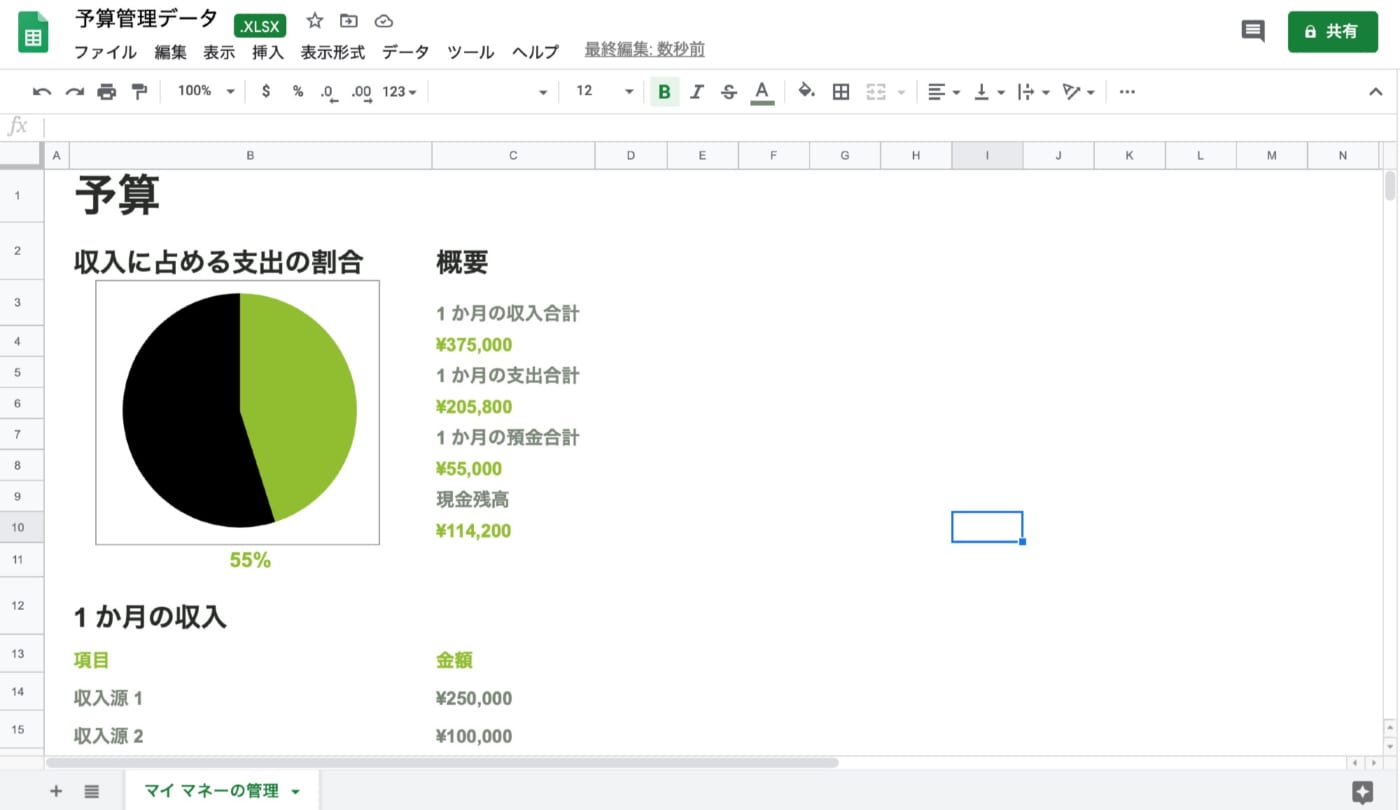The height and width of the screenshot is (810, 1400).
Task: Show more toolbar options (three dots)
Action: coord(1127,92)
